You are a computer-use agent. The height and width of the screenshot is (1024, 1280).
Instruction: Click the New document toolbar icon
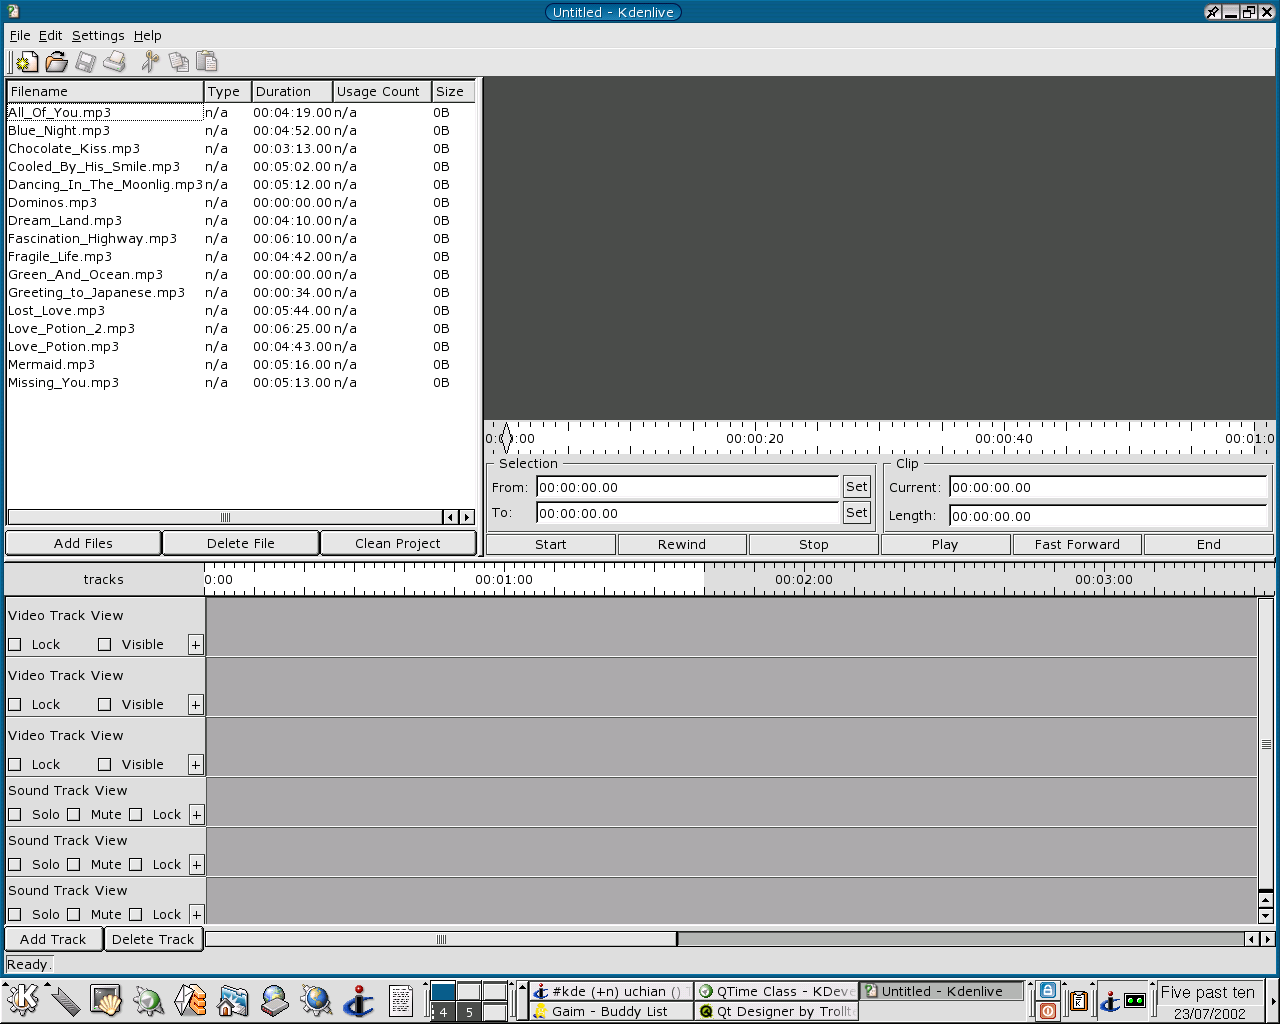point(27,62)
